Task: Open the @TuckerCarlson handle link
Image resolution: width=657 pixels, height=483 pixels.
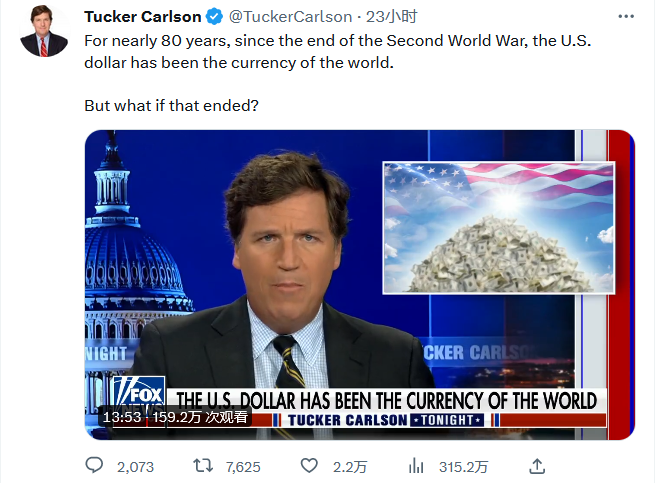Action: 290,17
